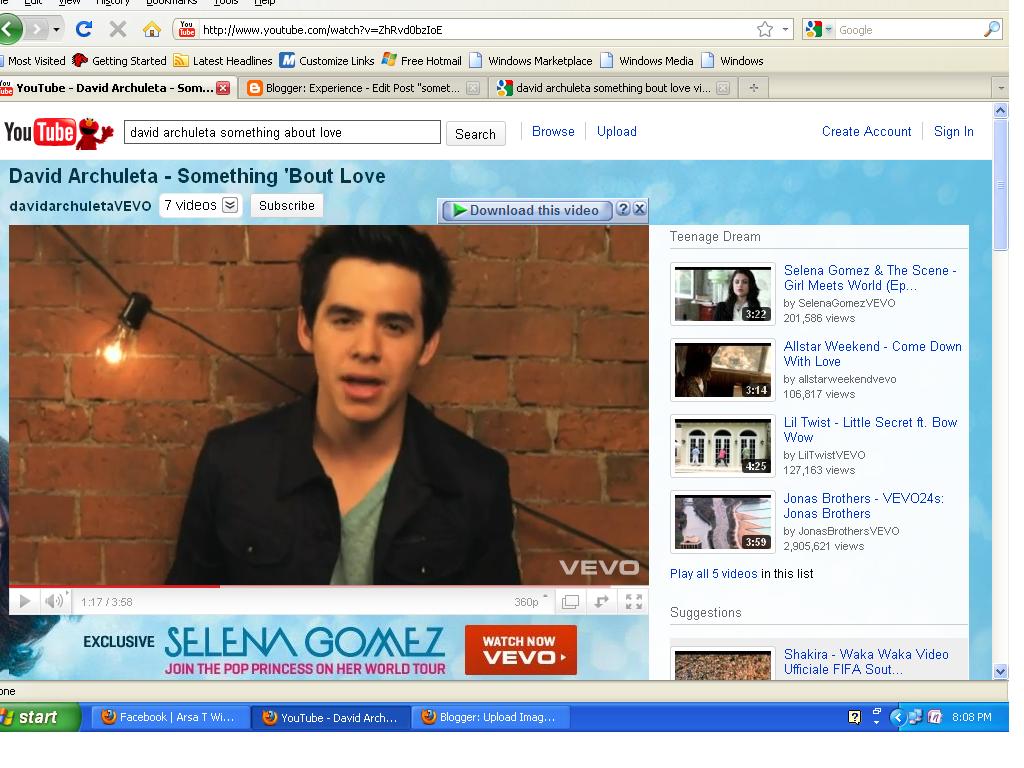Screen dimensions: 1024x768
Task: Bookmark this page with the star icon
Action: [765, 29]
